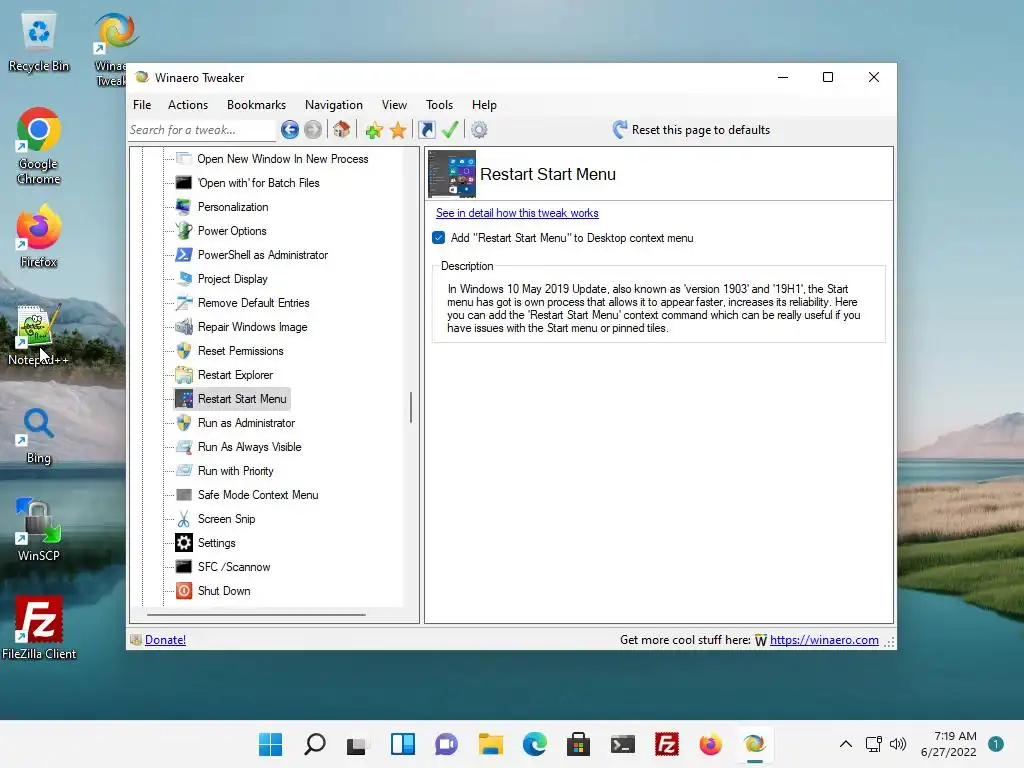Show hidden tray icons chevron

[x=846, y=744]
